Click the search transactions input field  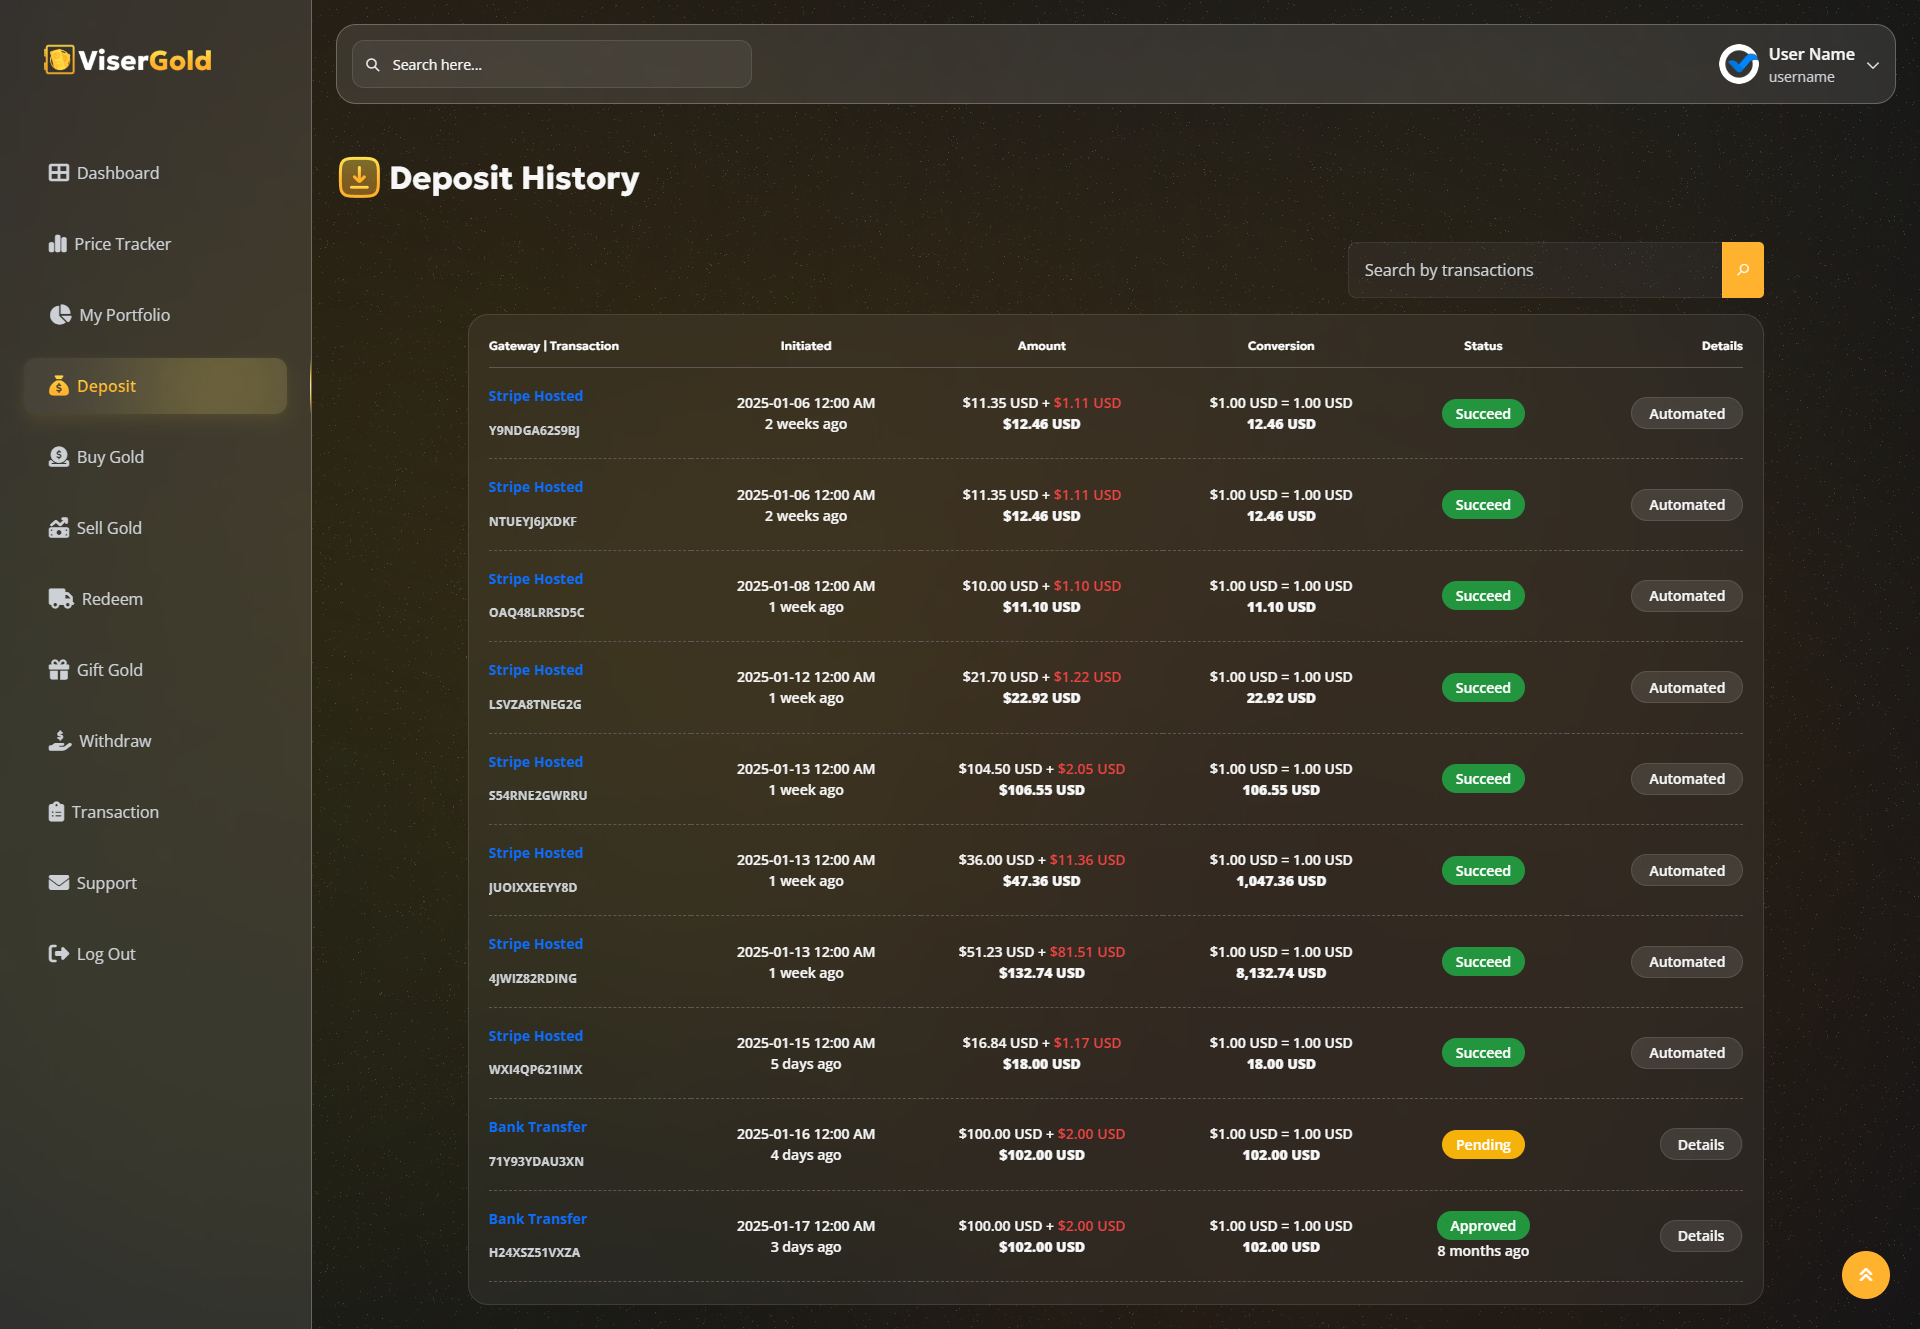coord(1533,268)
